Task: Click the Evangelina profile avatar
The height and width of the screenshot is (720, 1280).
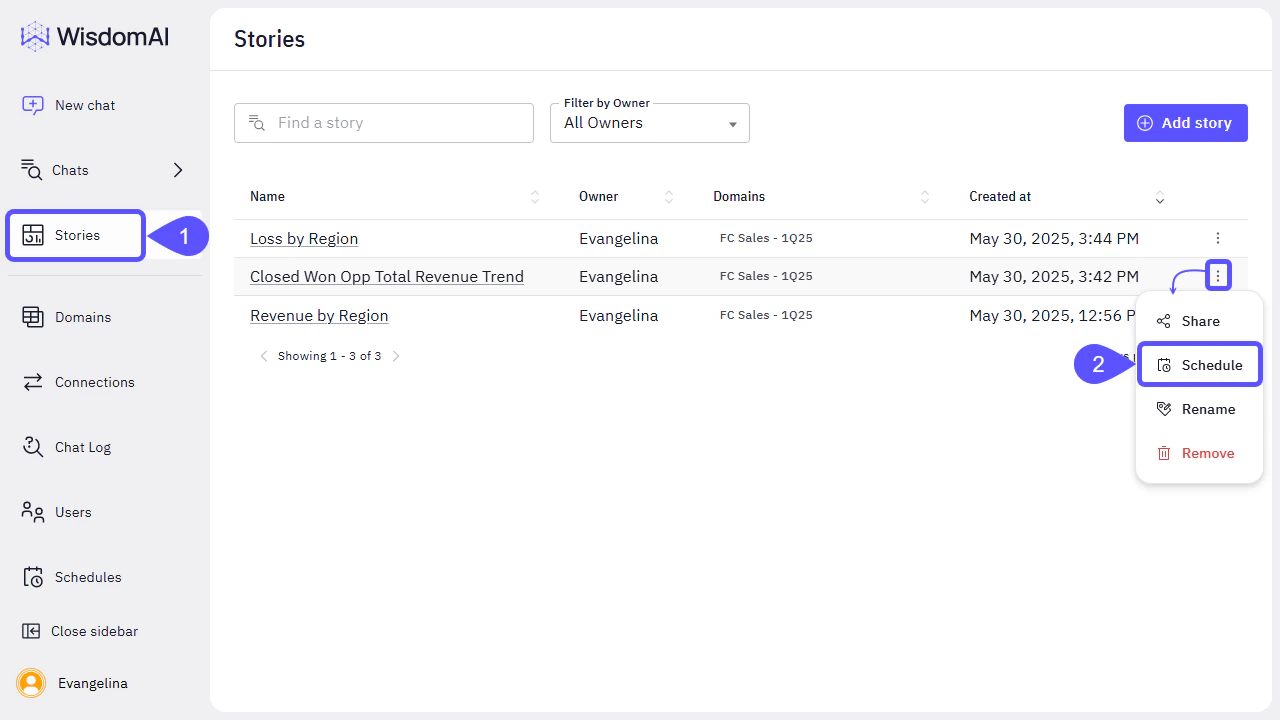Action: pyautogui.click(x=30, y=683)
